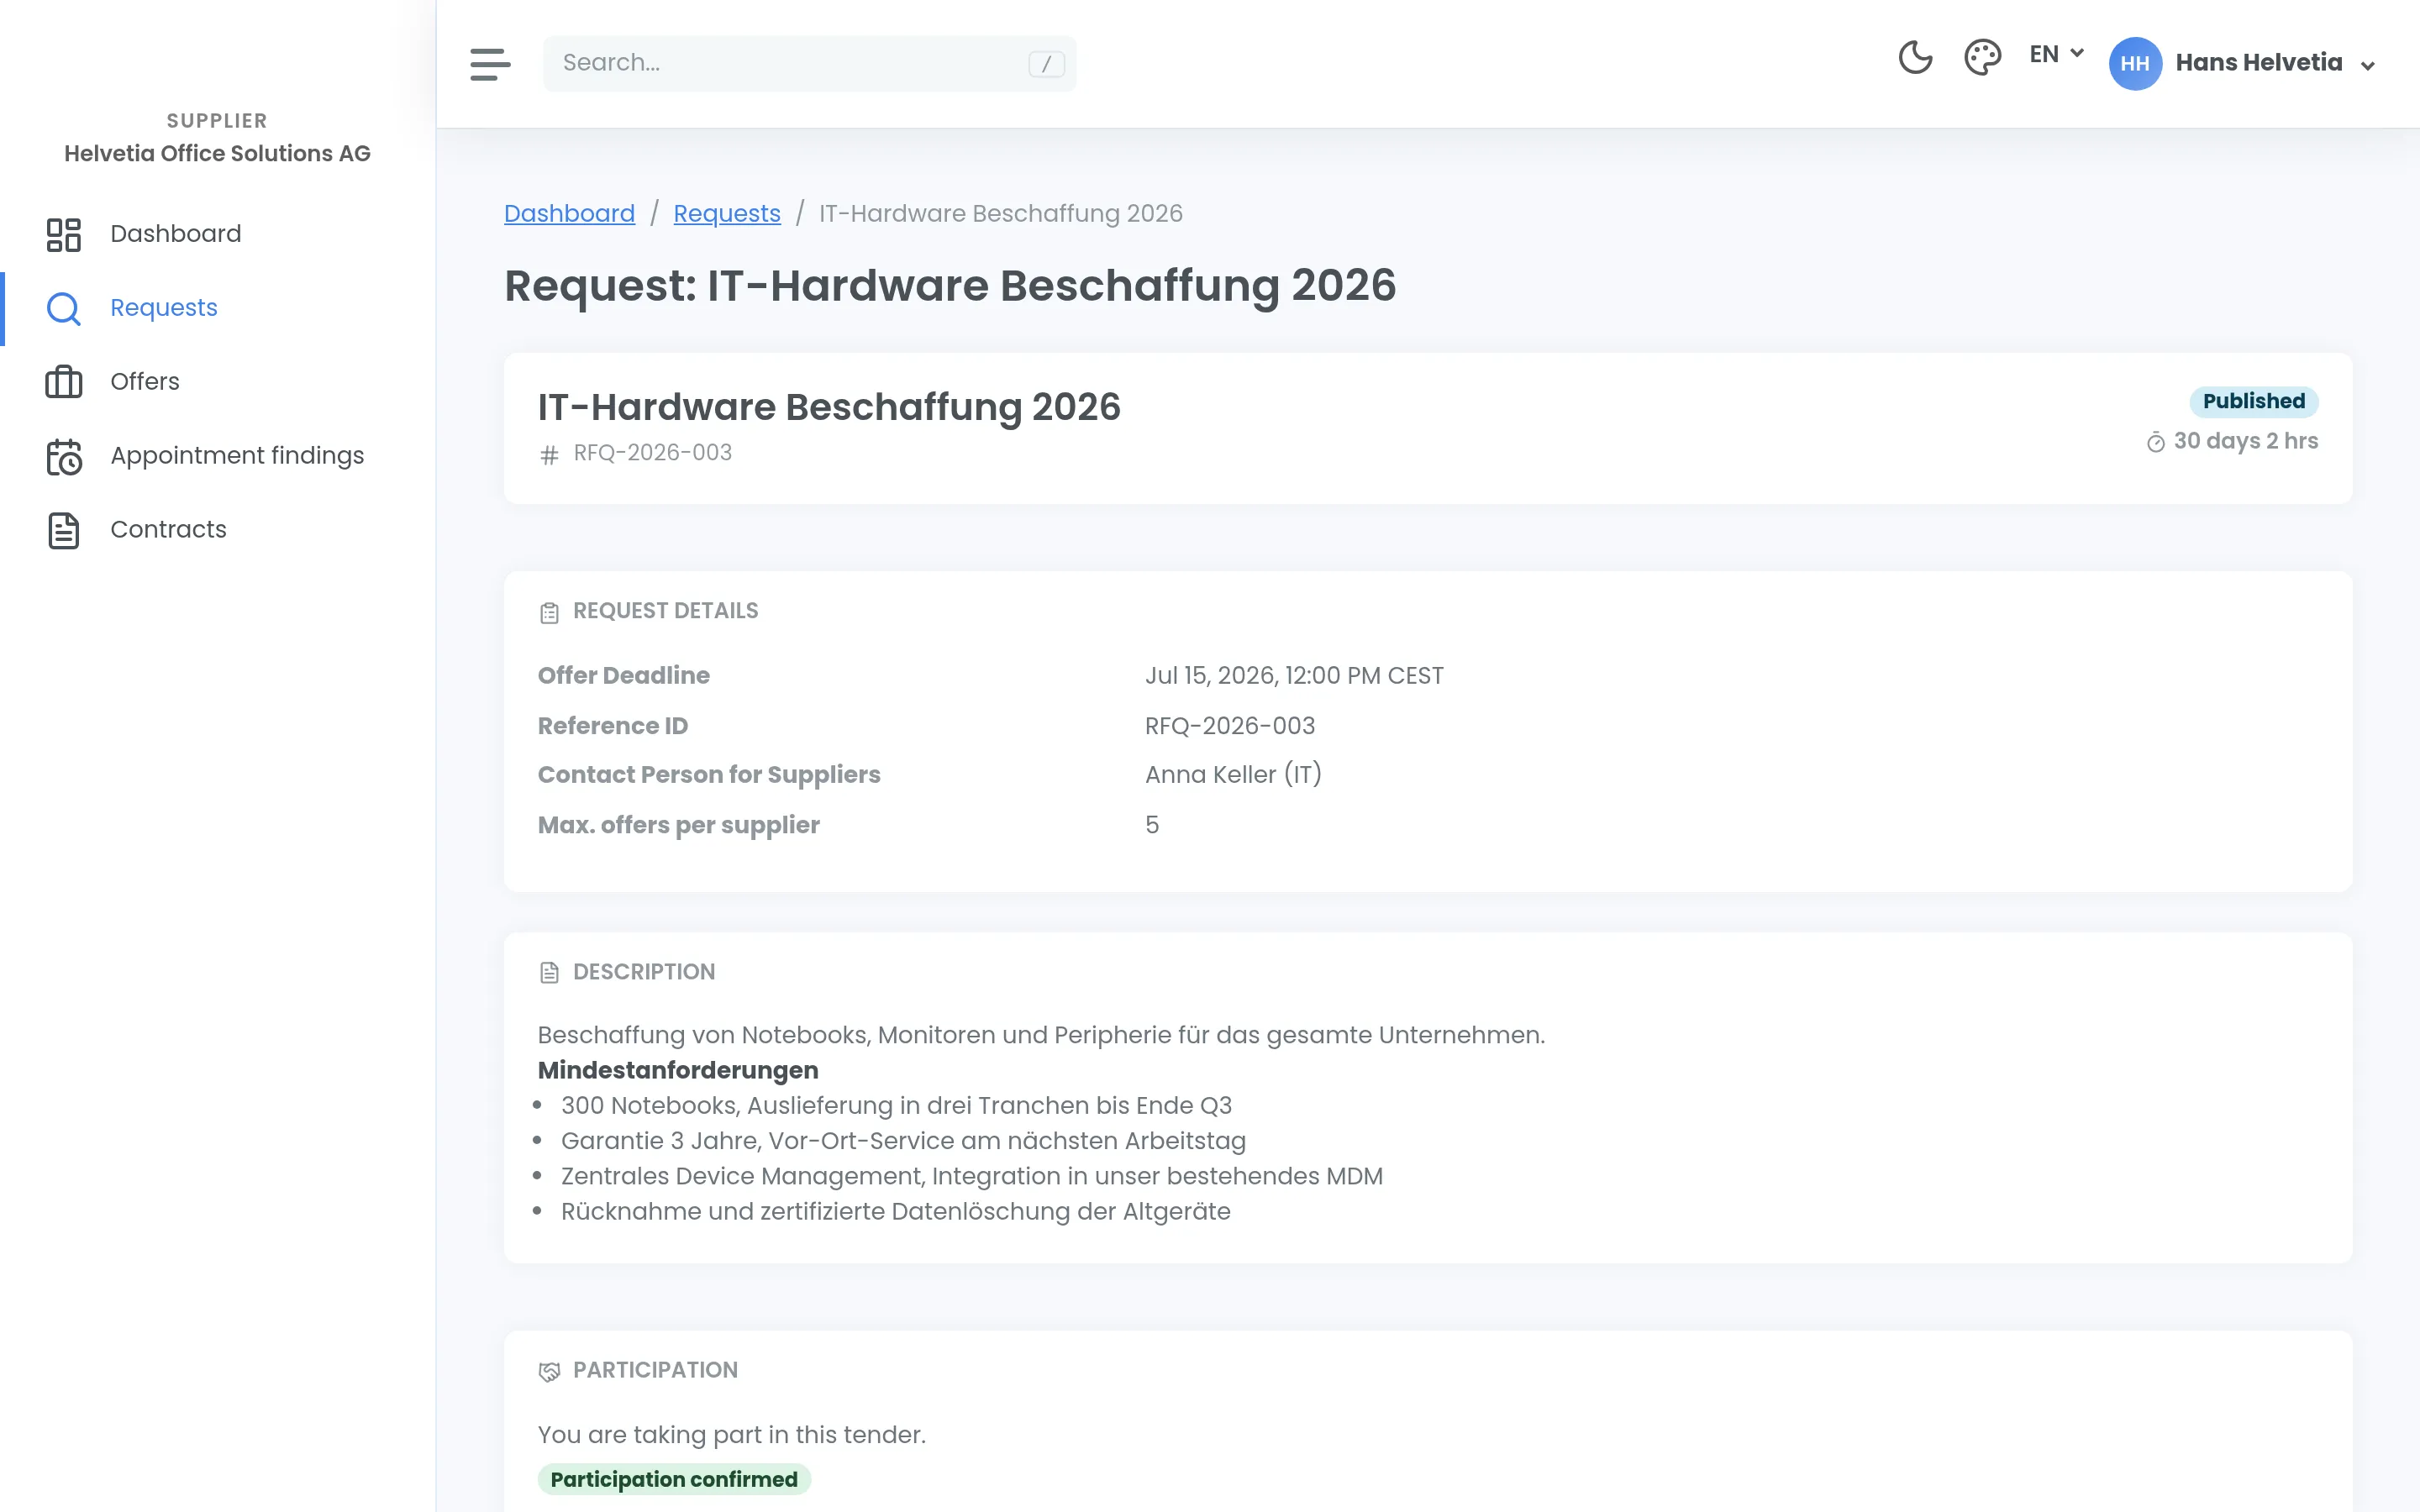Click the Participation confirmed badge
The height and width of the screenshot is (1512, 2420).
(x=674, y=1479)
